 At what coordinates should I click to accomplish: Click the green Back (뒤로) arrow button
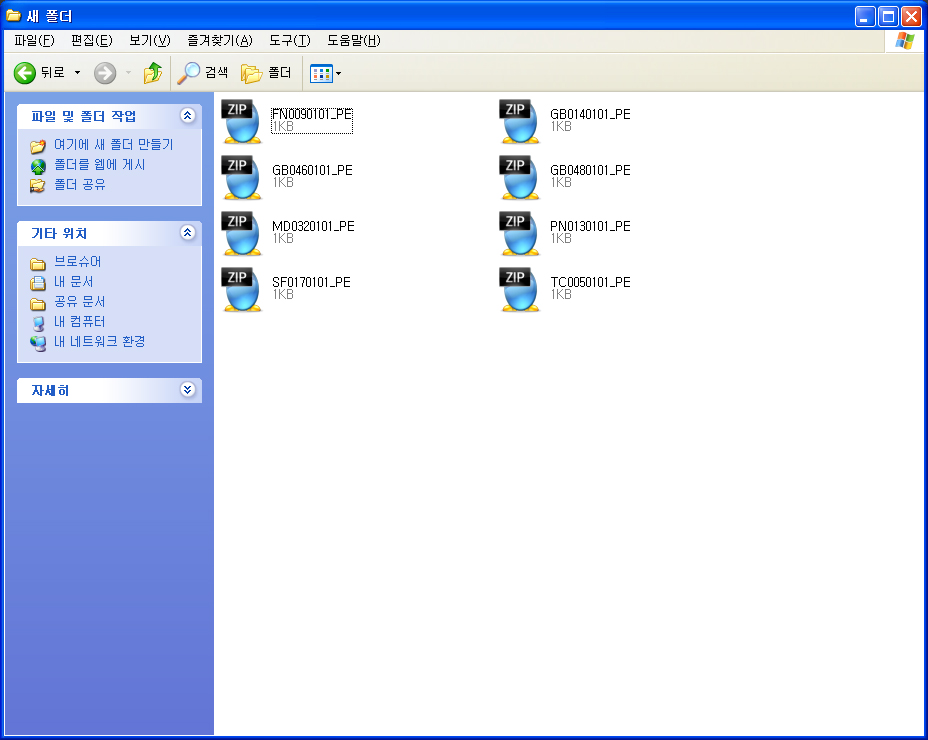click(25, 73)
